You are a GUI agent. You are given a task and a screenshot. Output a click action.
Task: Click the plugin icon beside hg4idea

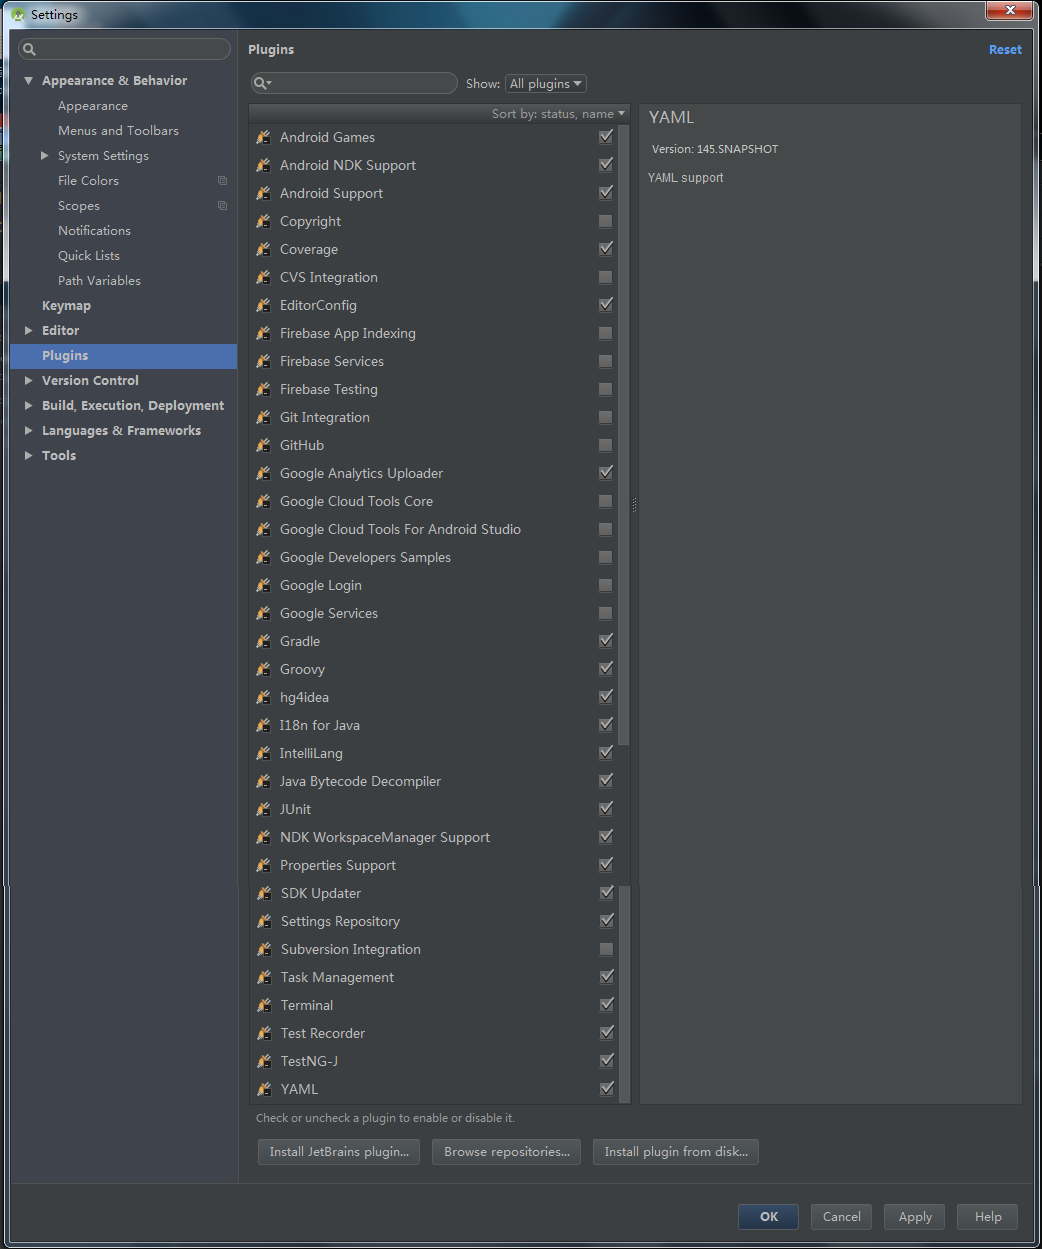264,697
